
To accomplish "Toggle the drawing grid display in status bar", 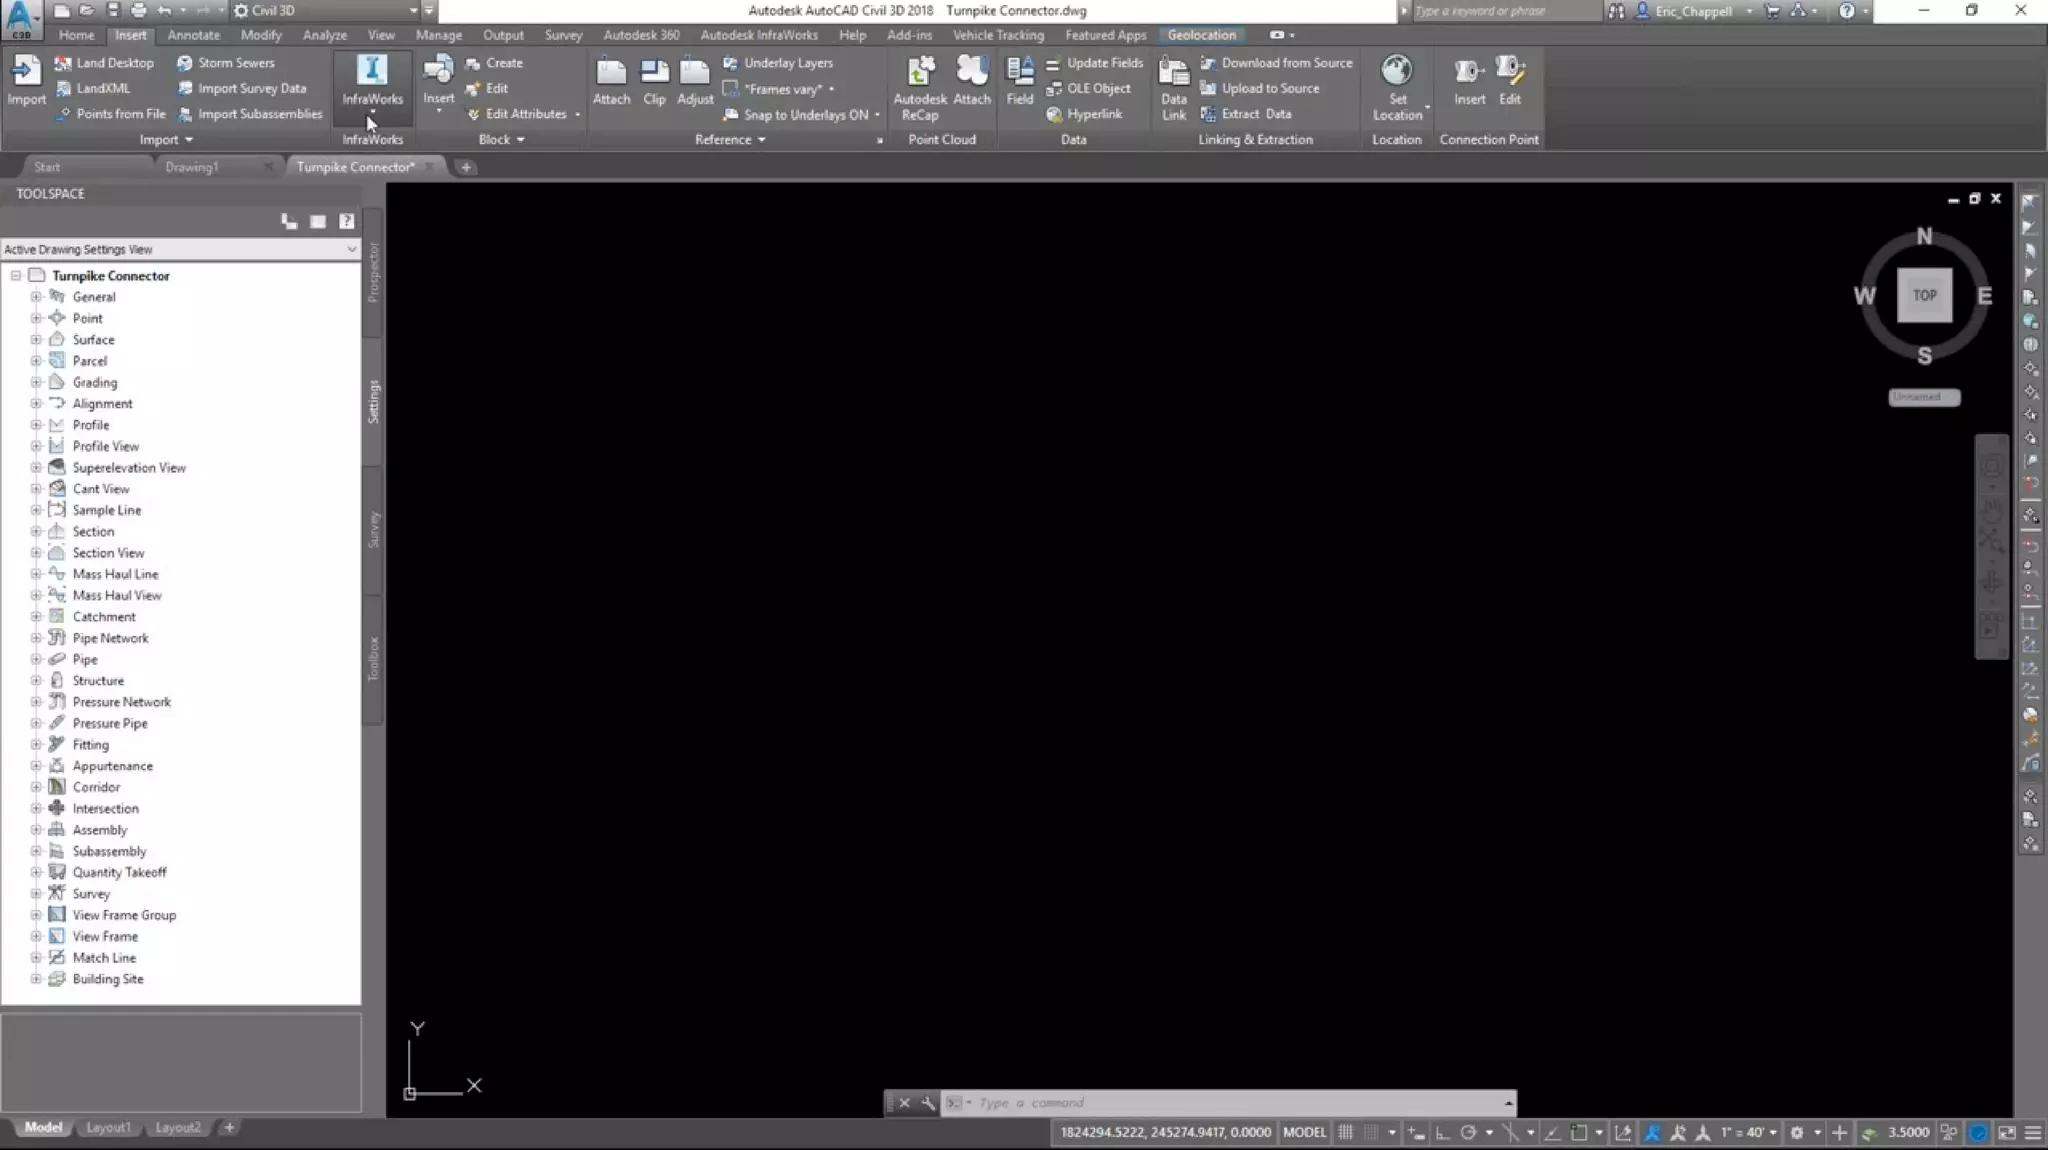I will [1346, 1132].
